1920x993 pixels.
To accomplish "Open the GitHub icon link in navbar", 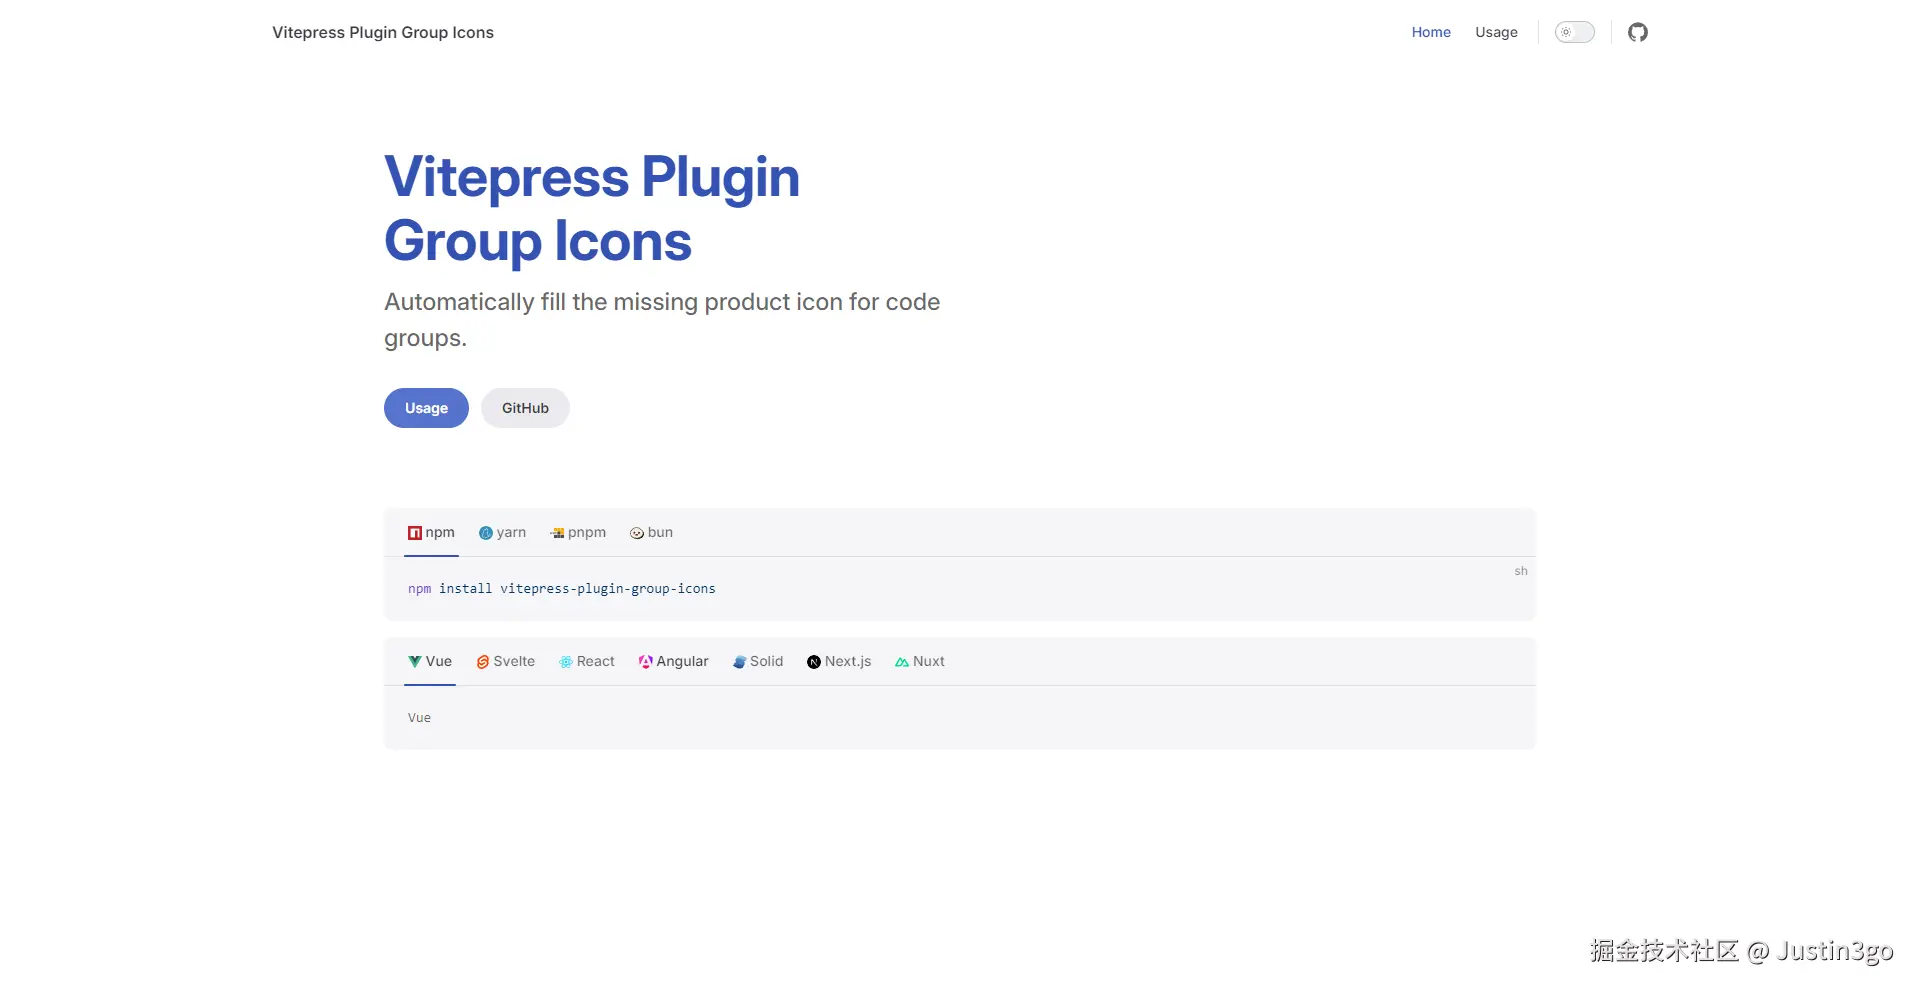I will (x=1637, y=32).
